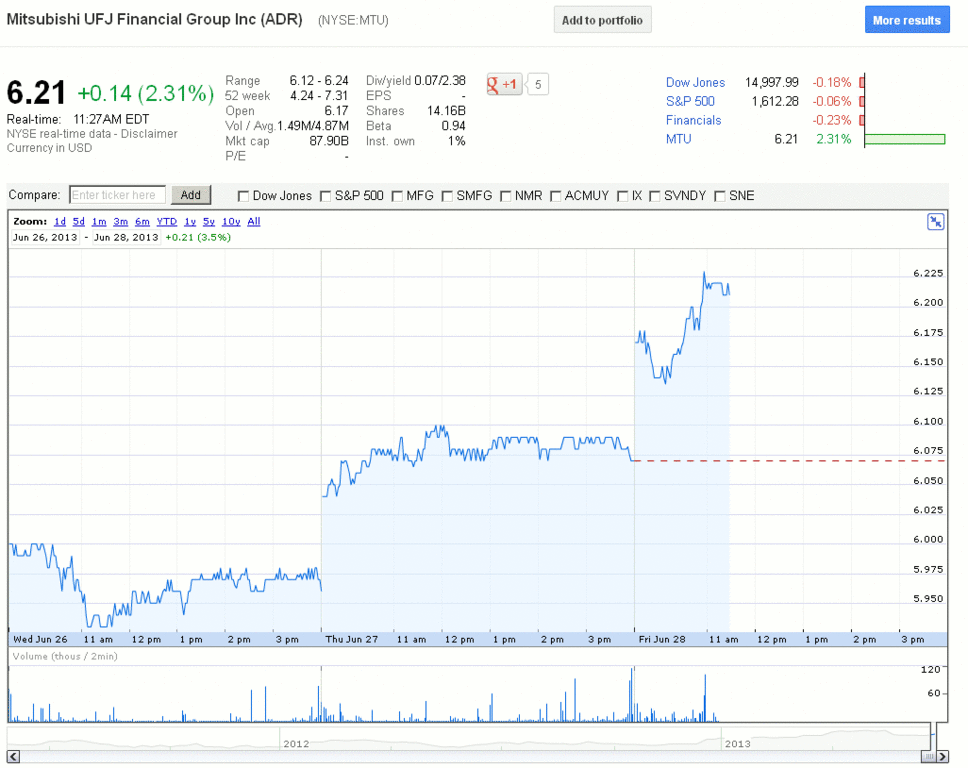Image resolution: width=968 pixels, height=768 pixels.
Task: Check the S&P 500 compare checkbox
Action: point(325,196)
